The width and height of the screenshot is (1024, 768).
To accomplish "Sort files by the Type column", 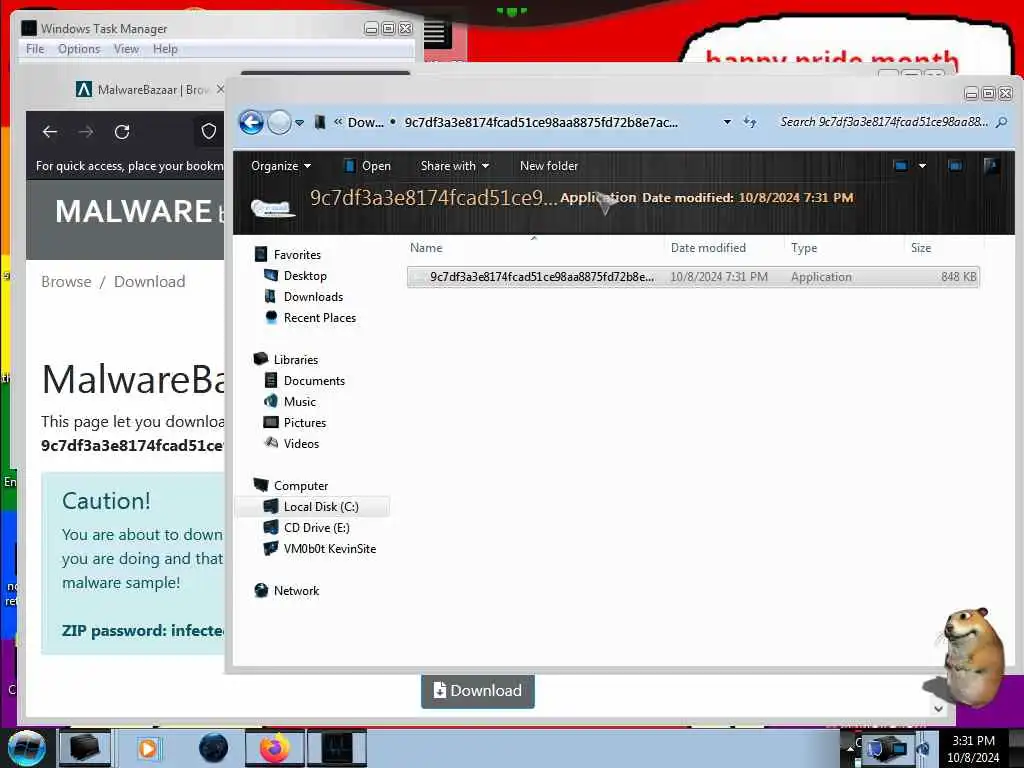I will (x=804, y=248).
